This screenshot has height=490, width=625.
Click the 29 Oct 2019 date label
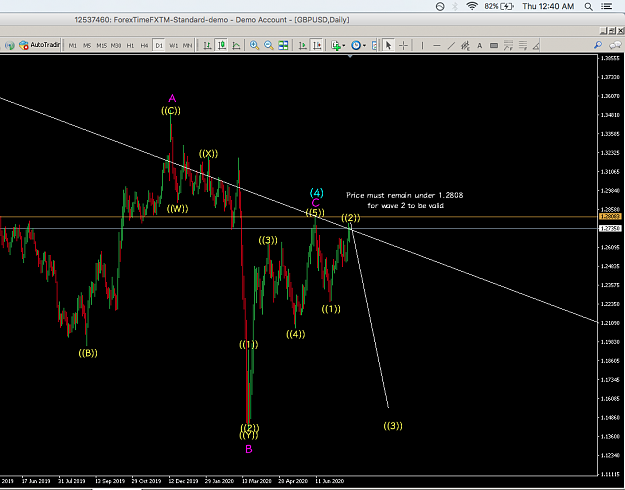pos(146,481)
